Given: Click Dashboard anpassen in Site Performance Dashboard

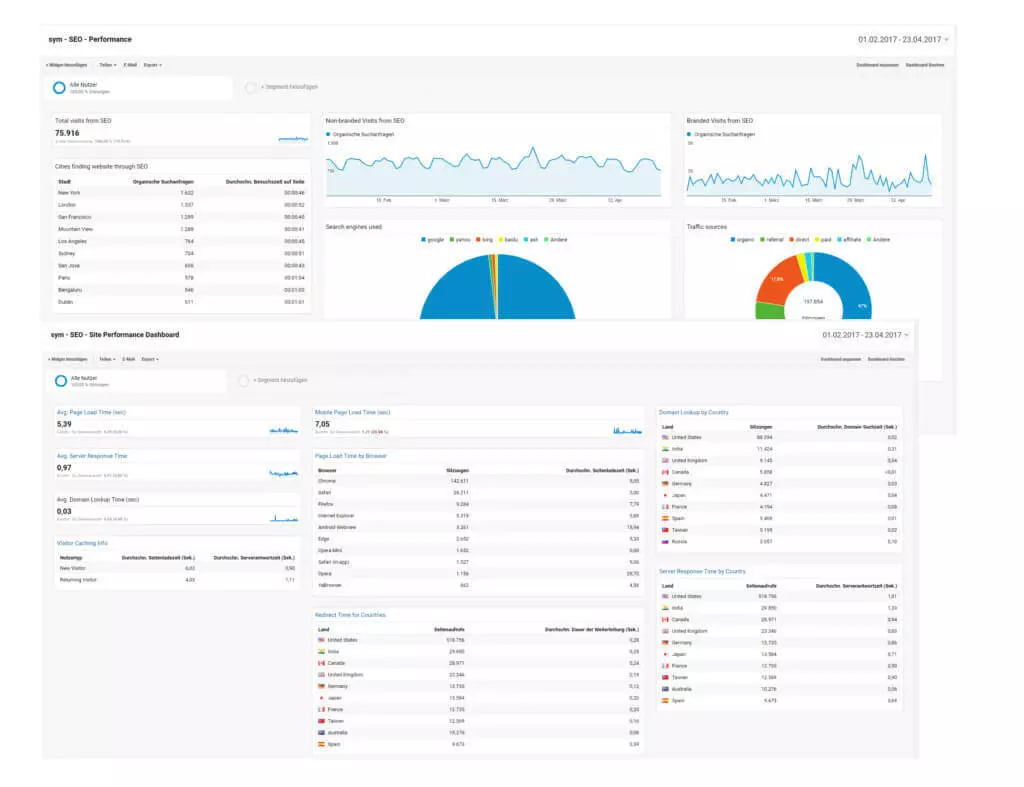Looking at the screenshot, I should click(840, 359).
